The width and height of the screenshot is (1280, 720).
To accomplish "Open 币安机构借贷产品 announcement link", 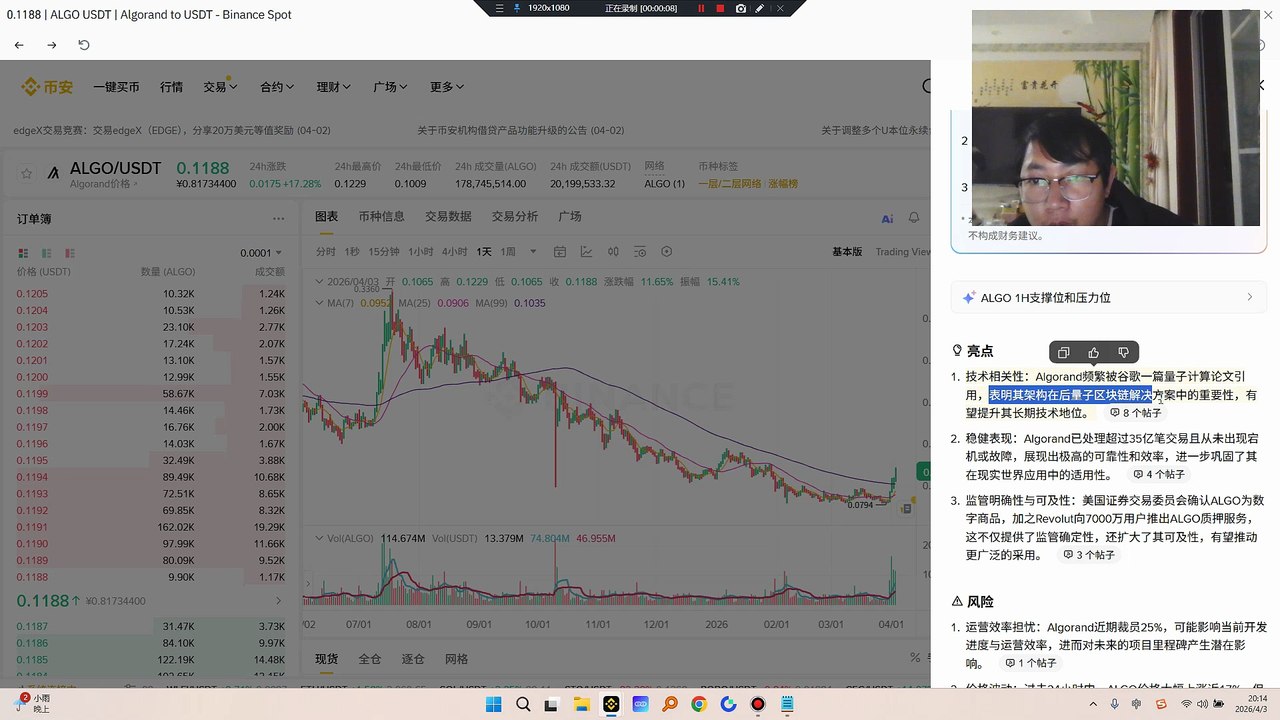I will click(520, 130).
